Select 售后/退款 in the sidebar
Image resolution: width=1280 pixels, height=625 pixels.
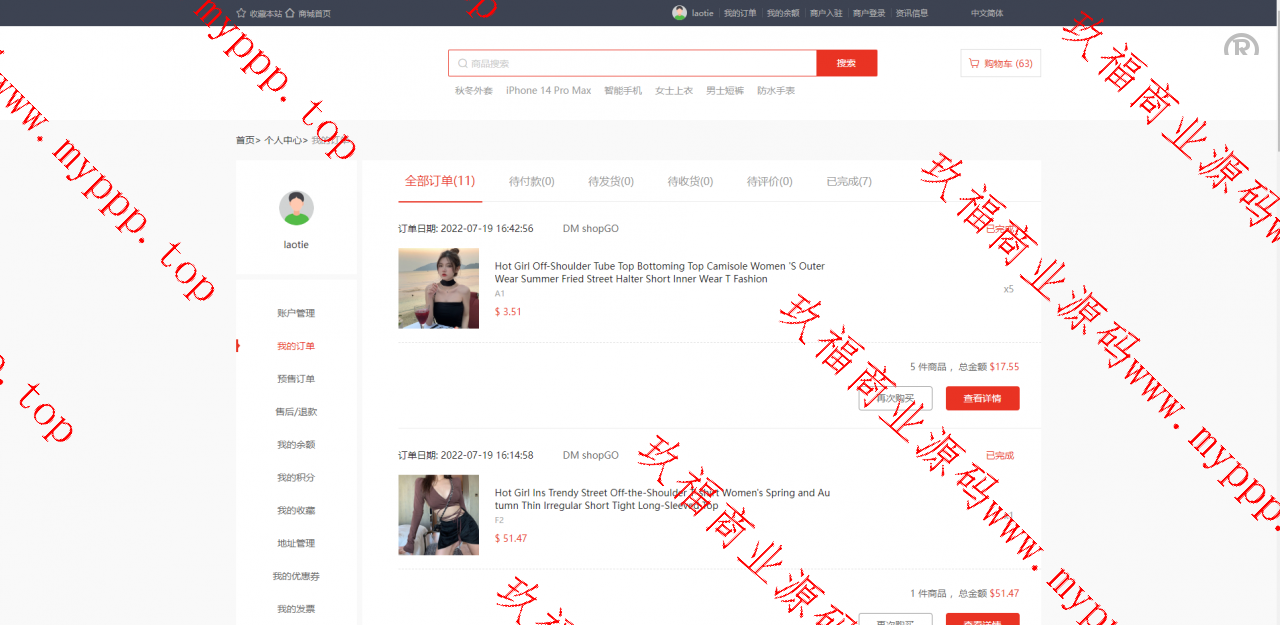[x=296, y=412]
